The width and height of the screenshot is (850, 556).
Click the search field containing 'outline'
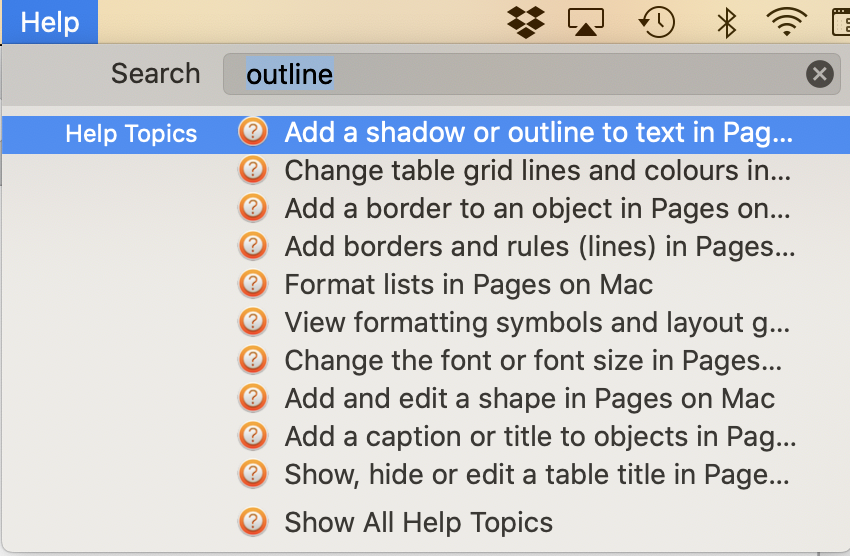tap(520, 74)
